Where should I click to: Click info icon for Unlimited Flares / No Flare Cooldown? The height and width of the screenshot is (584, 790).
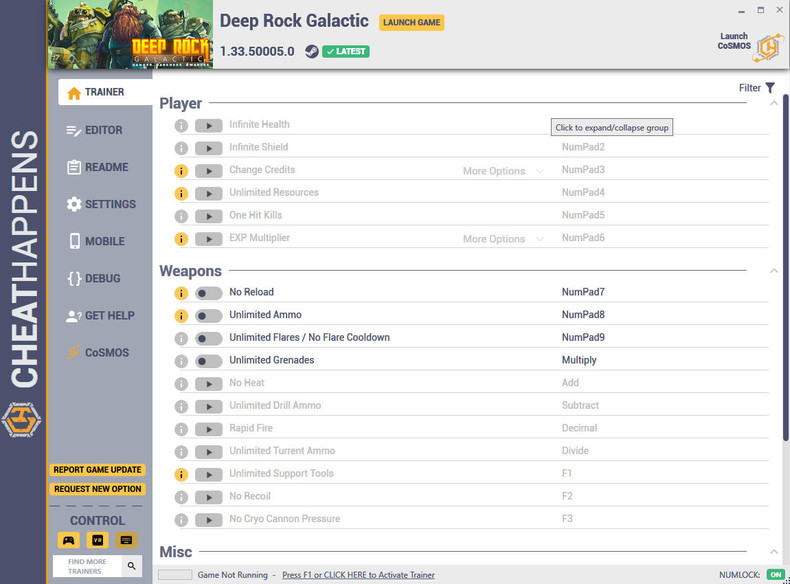click(x=181, y=339)
